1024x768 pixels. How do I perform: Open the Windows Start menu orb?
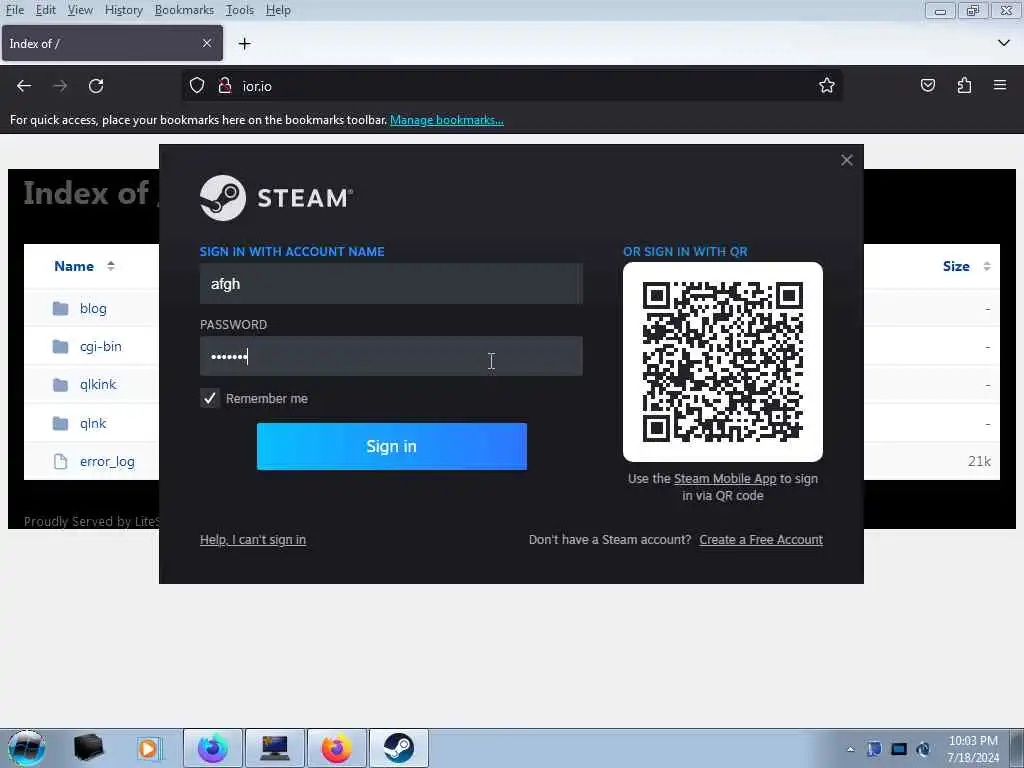26,748
